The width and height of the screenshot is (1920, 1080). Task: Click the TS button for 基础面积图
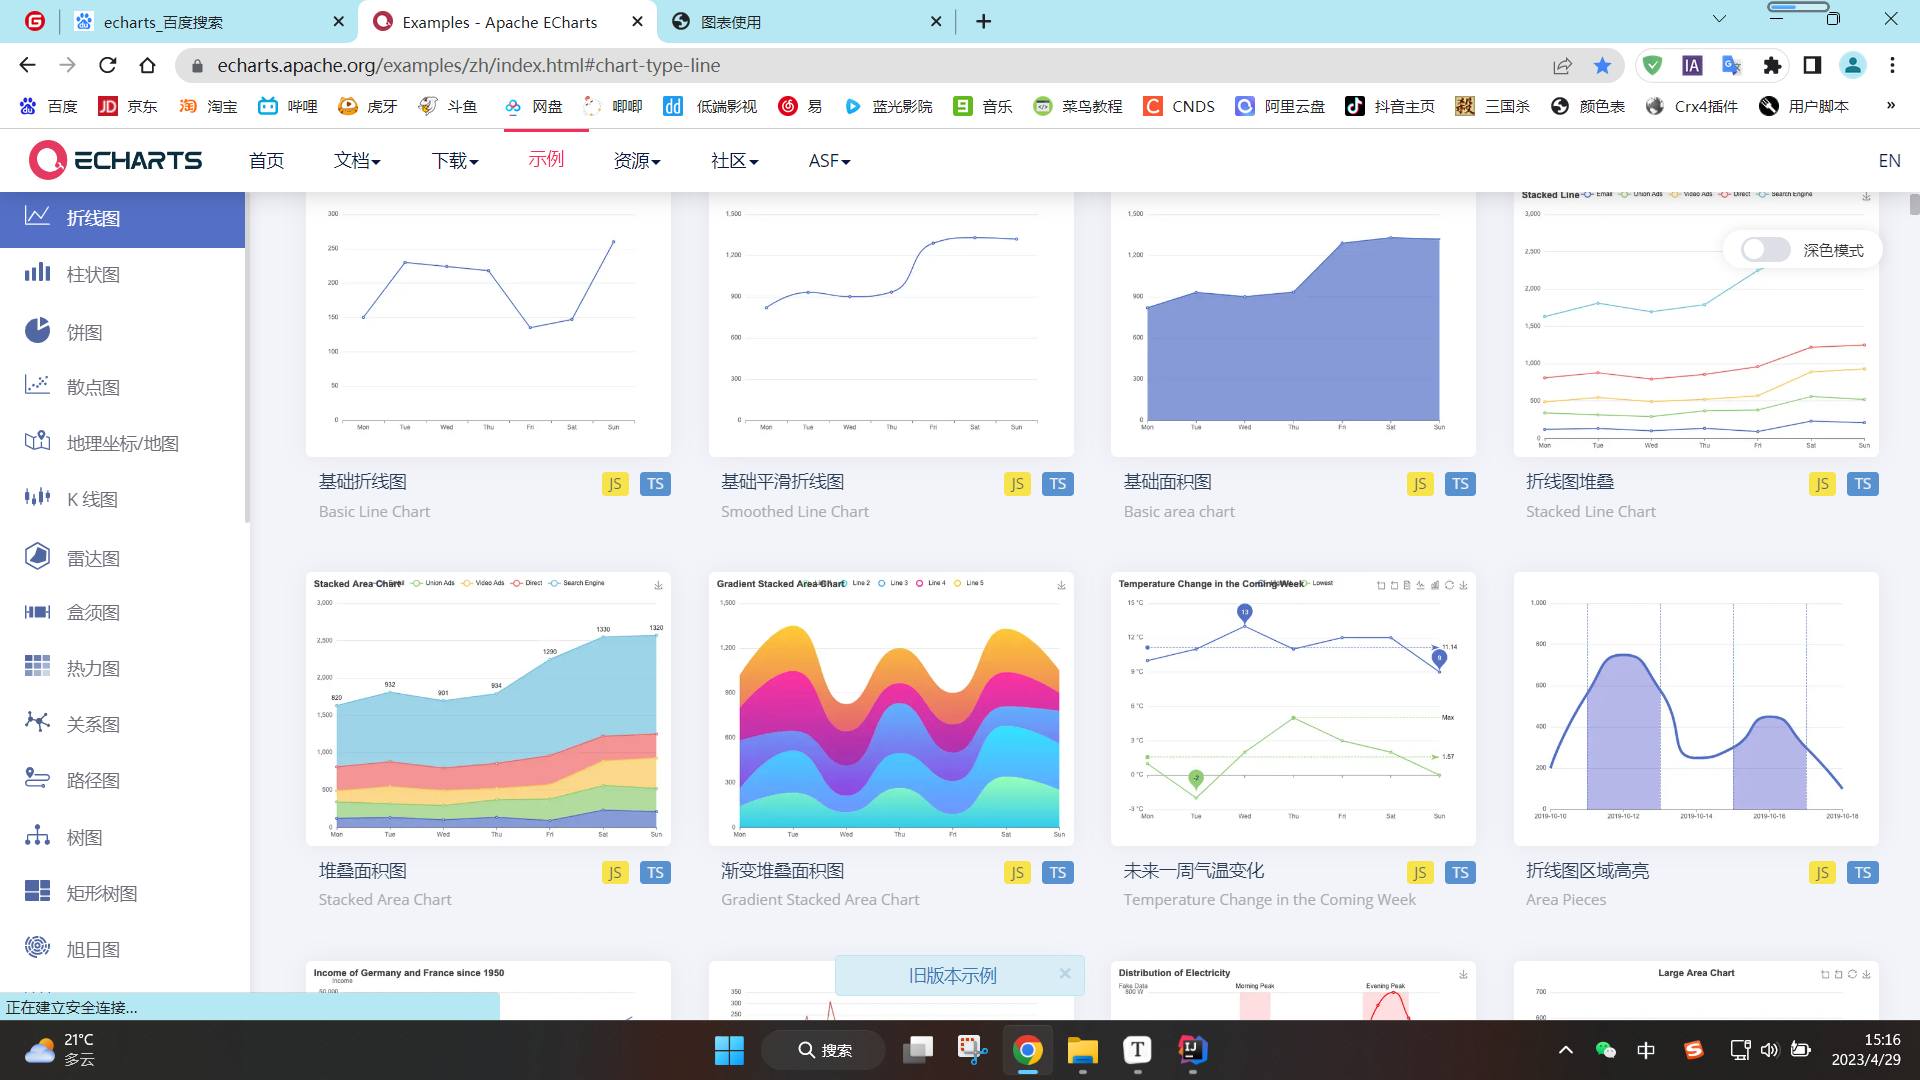click(1460, 484)
